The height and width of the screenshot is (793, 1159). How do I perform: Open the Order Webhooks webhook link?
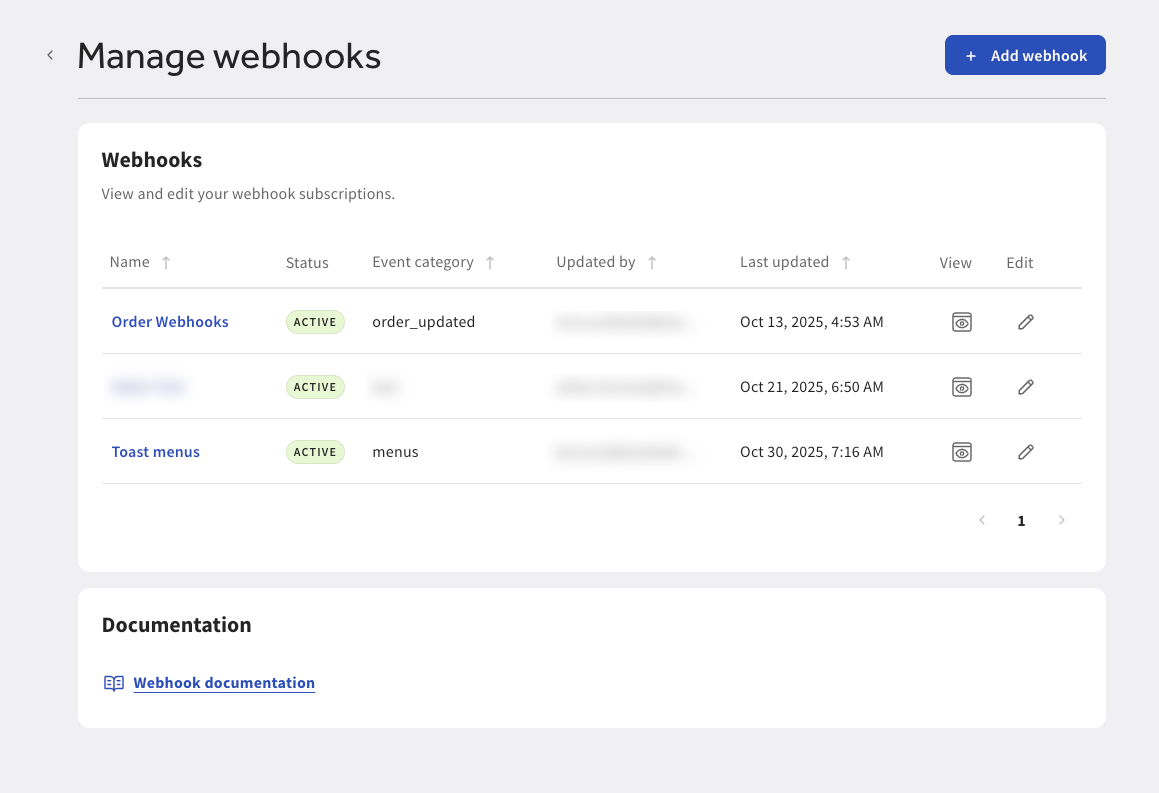[169, 321]
